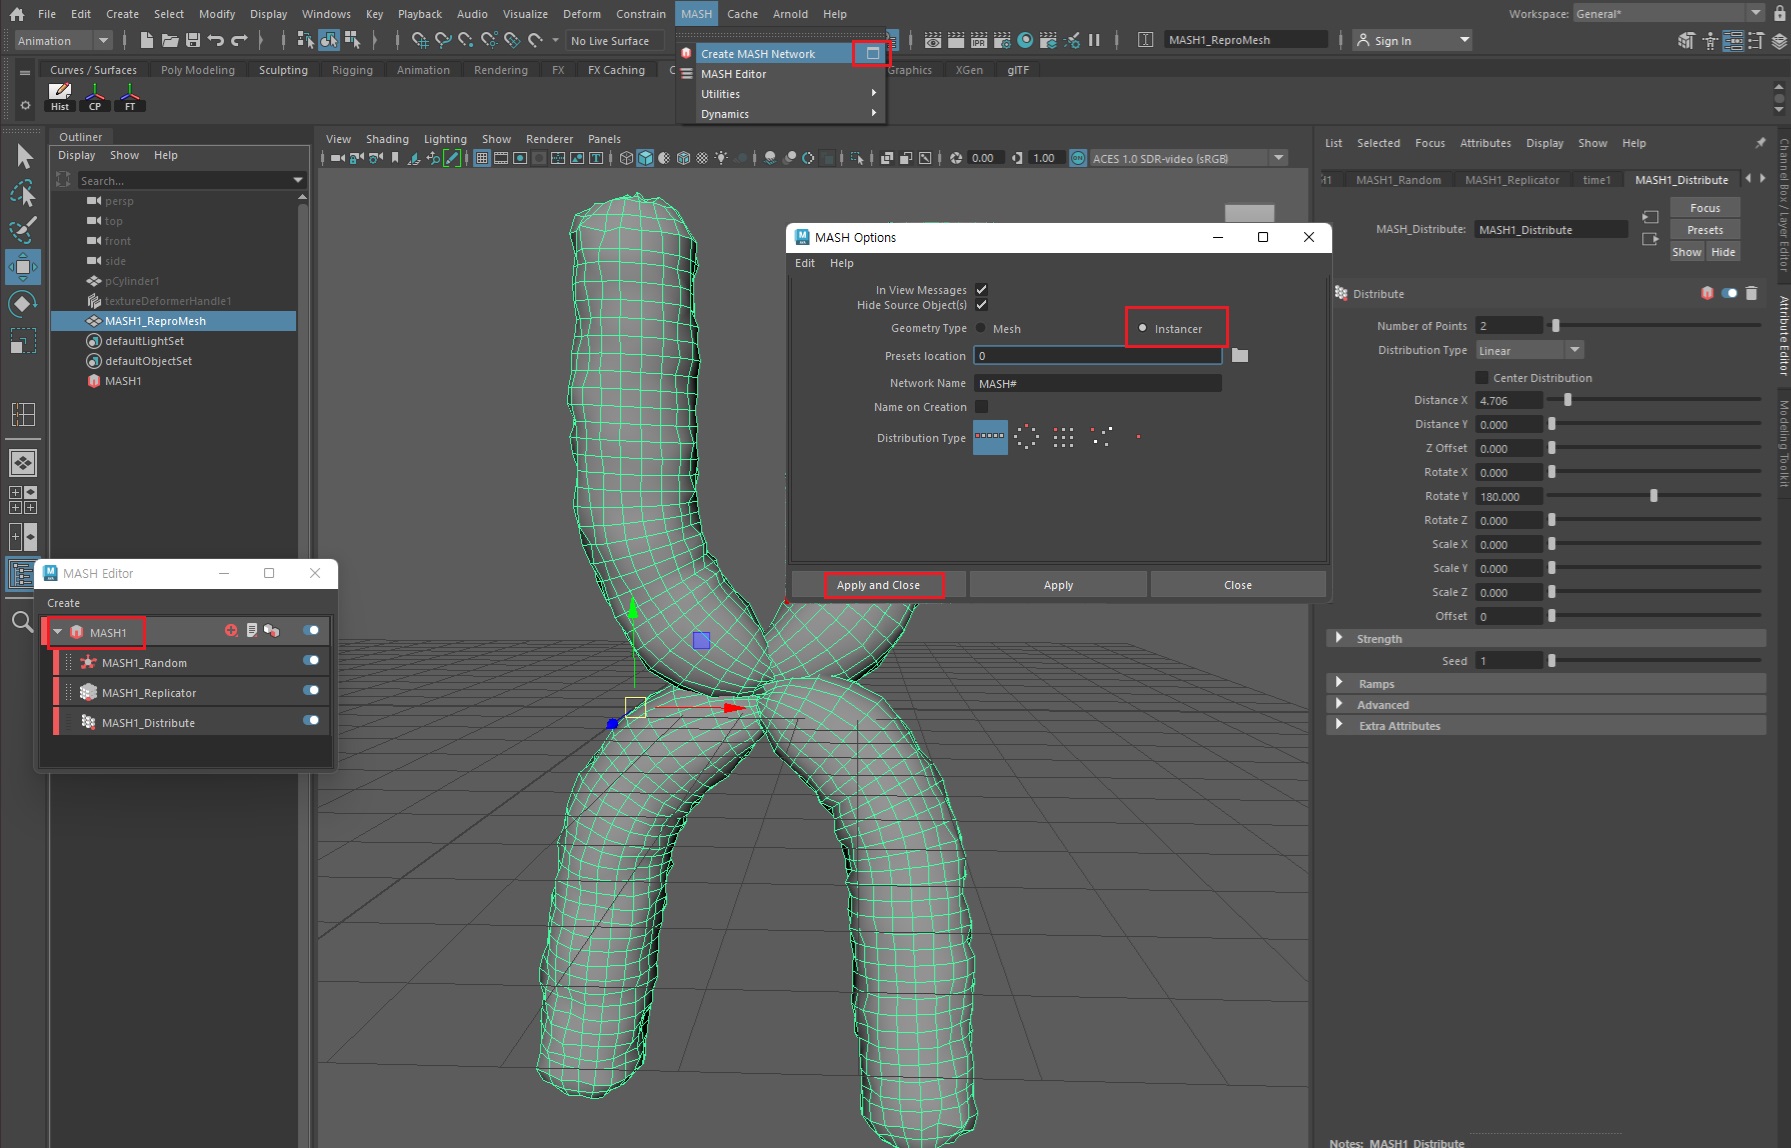Adjust the Number of Points slider
Image resolution: width=1791 pixels, height=1148 pixels.
pos(1556,326)
